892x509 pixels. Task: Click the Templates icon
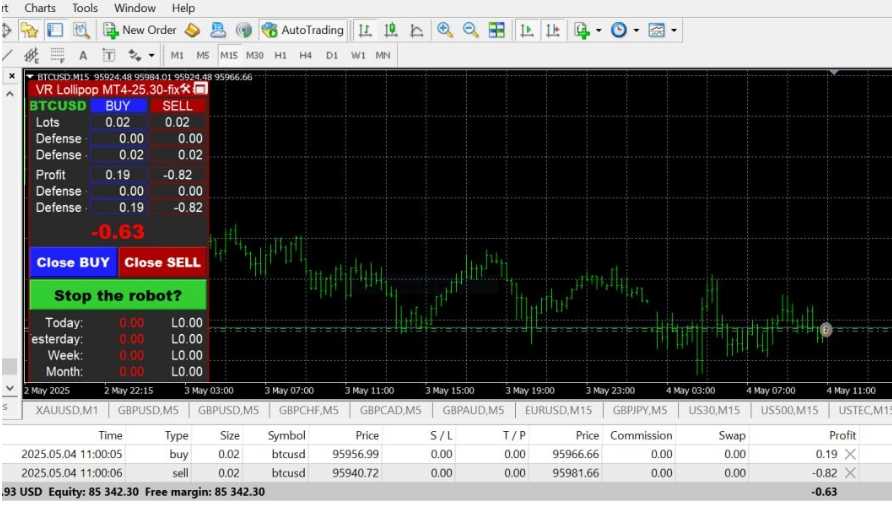click(656, 30)
